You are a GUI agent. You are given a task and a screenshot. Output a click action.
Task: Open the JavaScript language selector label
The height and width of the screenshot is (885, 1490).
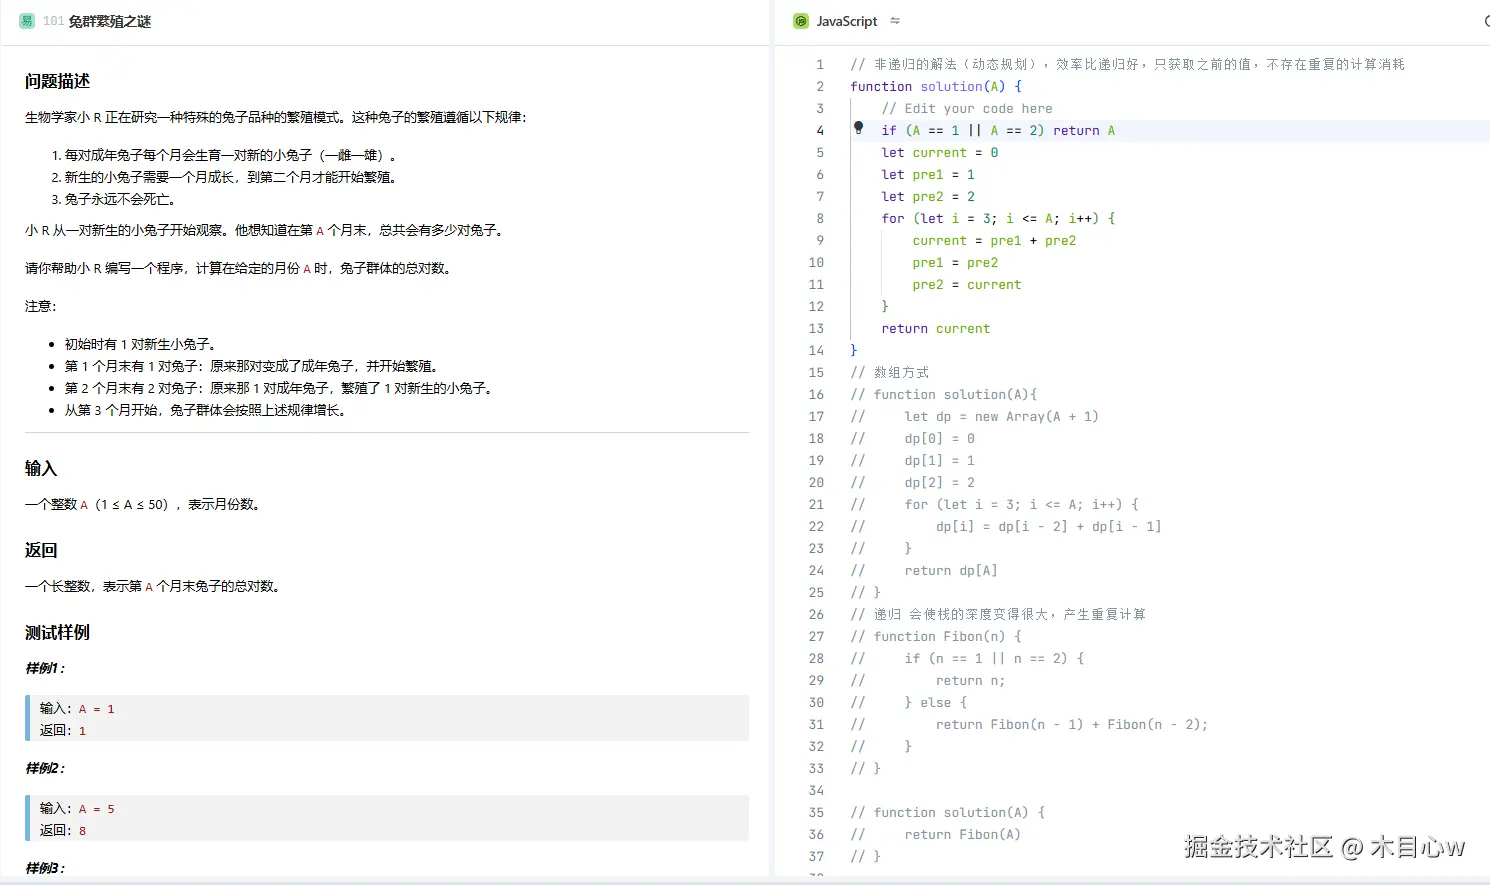tap(846, 21)
